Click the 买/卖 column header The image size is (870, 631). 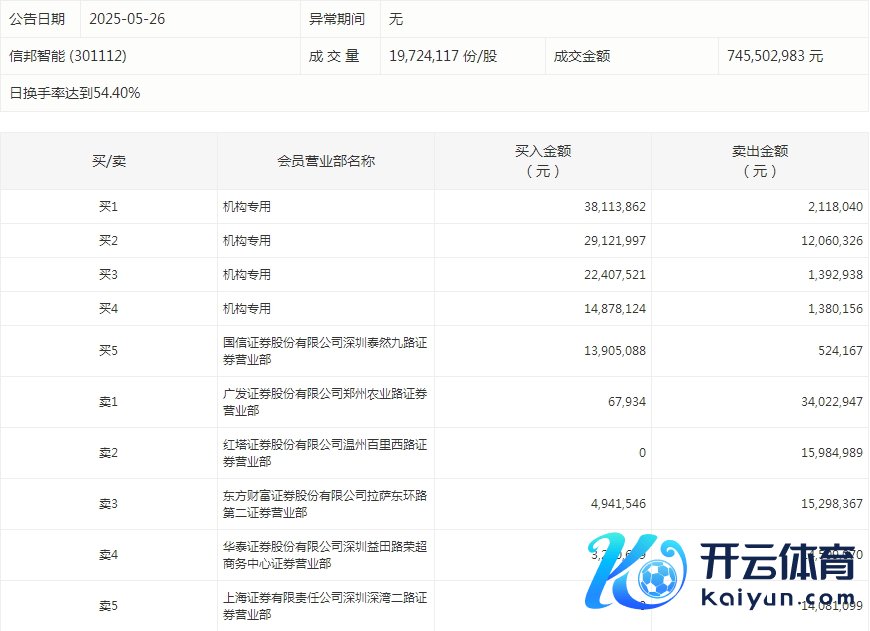(x=109, y=161)
